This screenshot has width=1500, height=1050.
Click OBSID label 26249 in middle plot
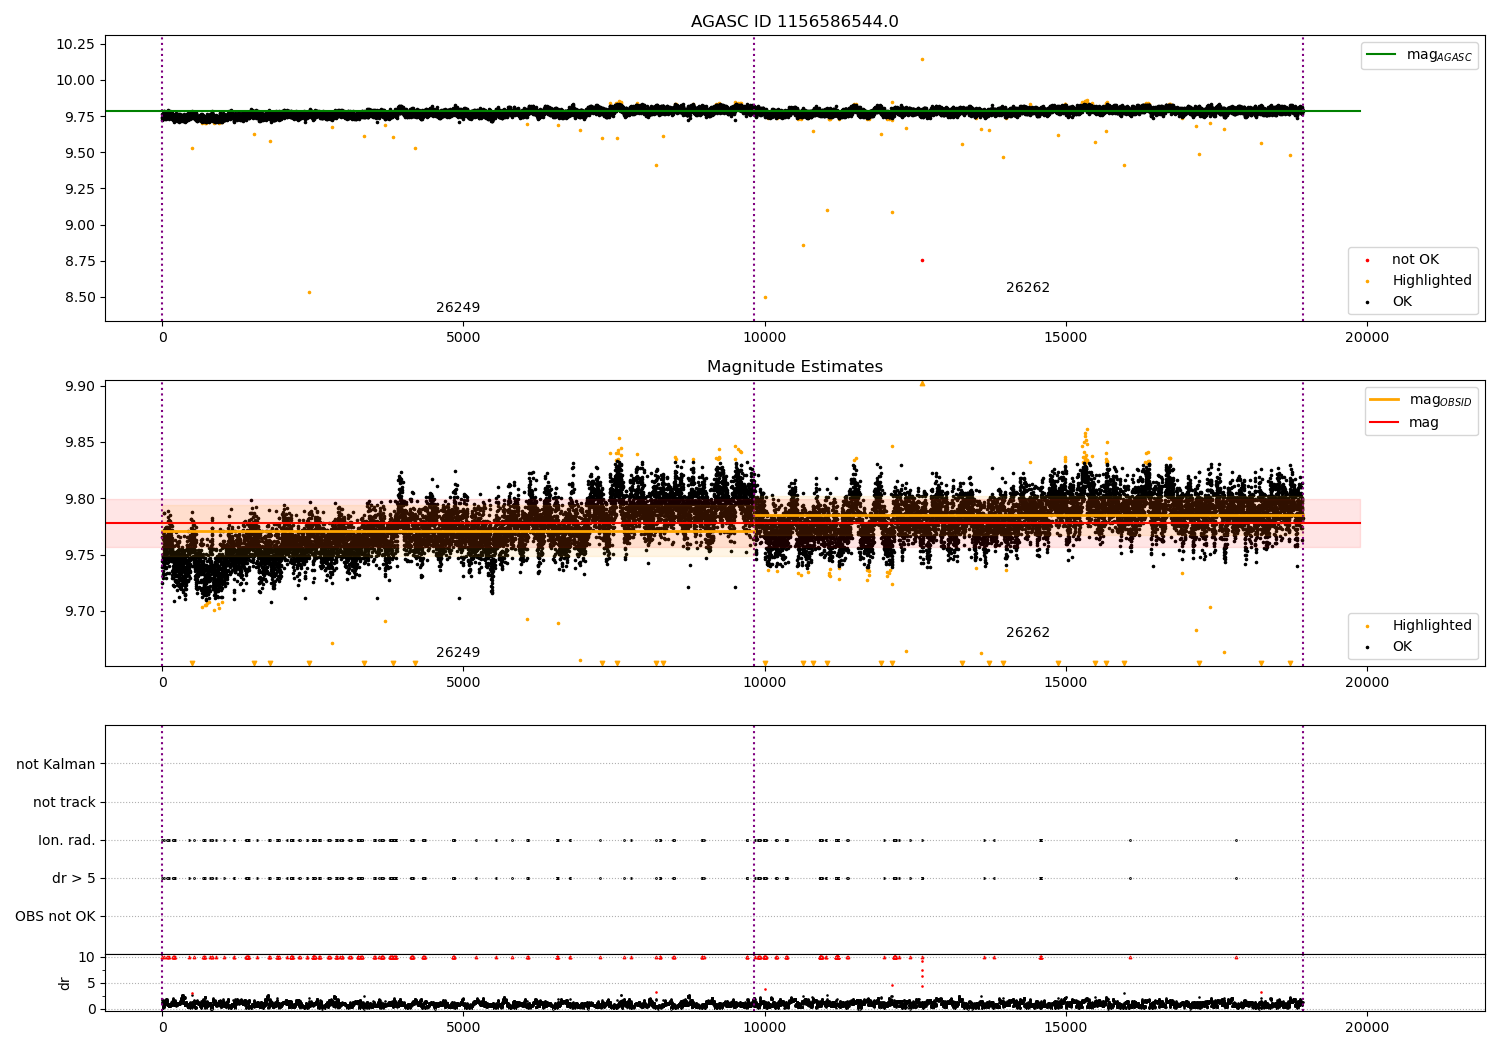(x=458, y=653)
